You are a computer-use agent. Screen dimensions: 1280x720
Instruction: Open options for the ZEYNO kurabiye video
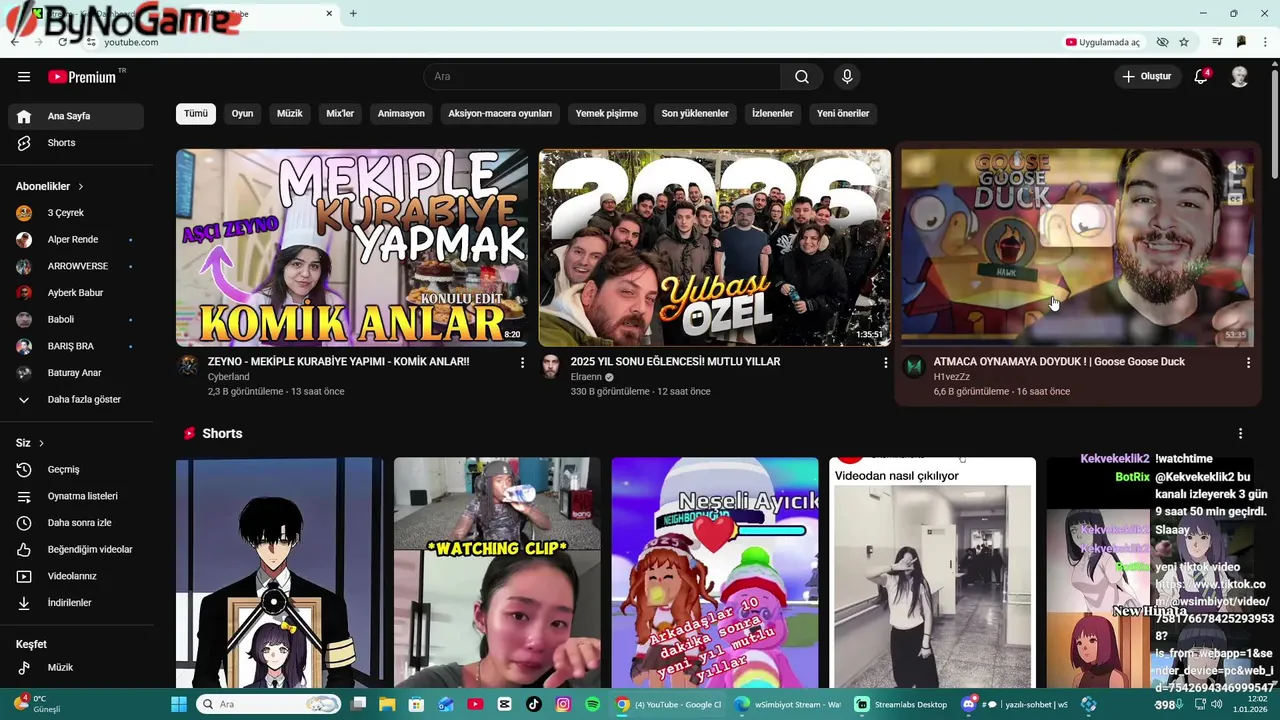point(522,363)
